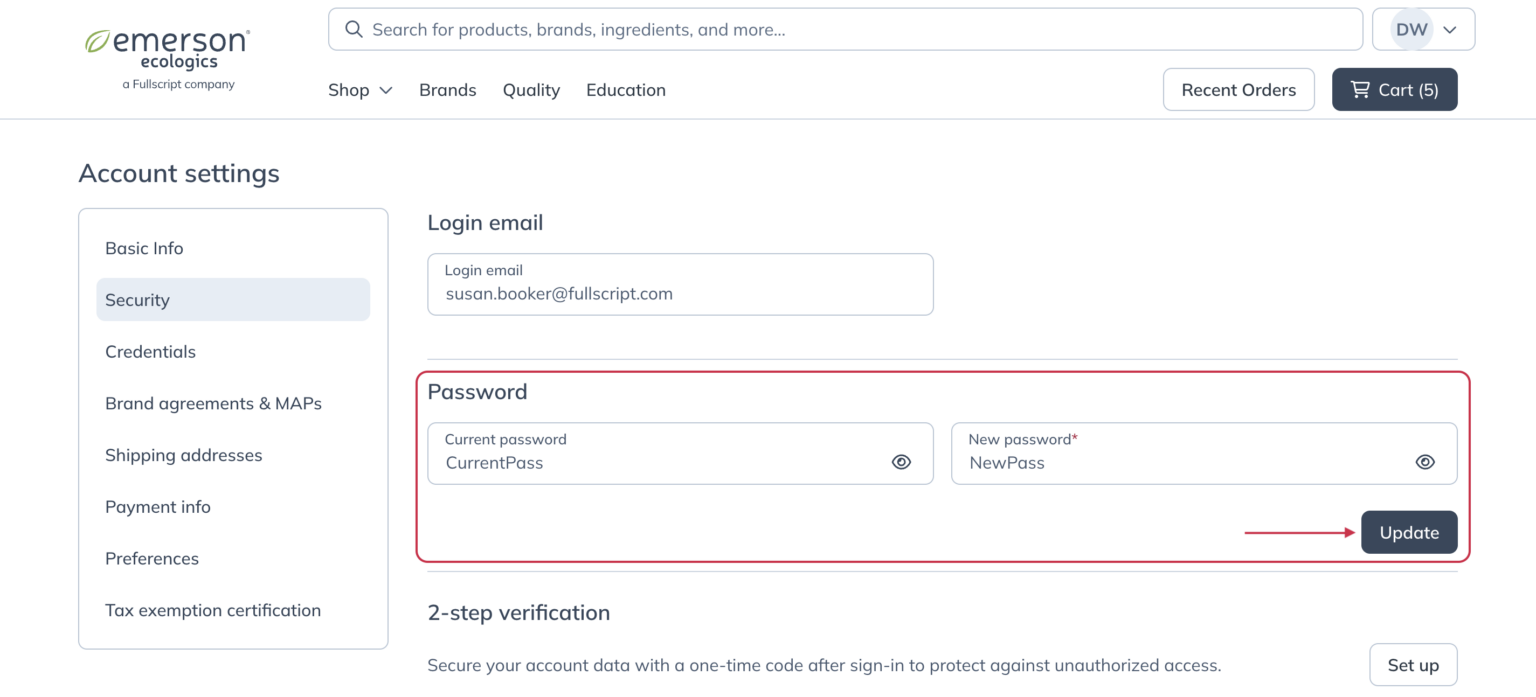This screenshot has width=1536, height=697.
Task: Open Recent Orders
Action: click(1238, 89)
